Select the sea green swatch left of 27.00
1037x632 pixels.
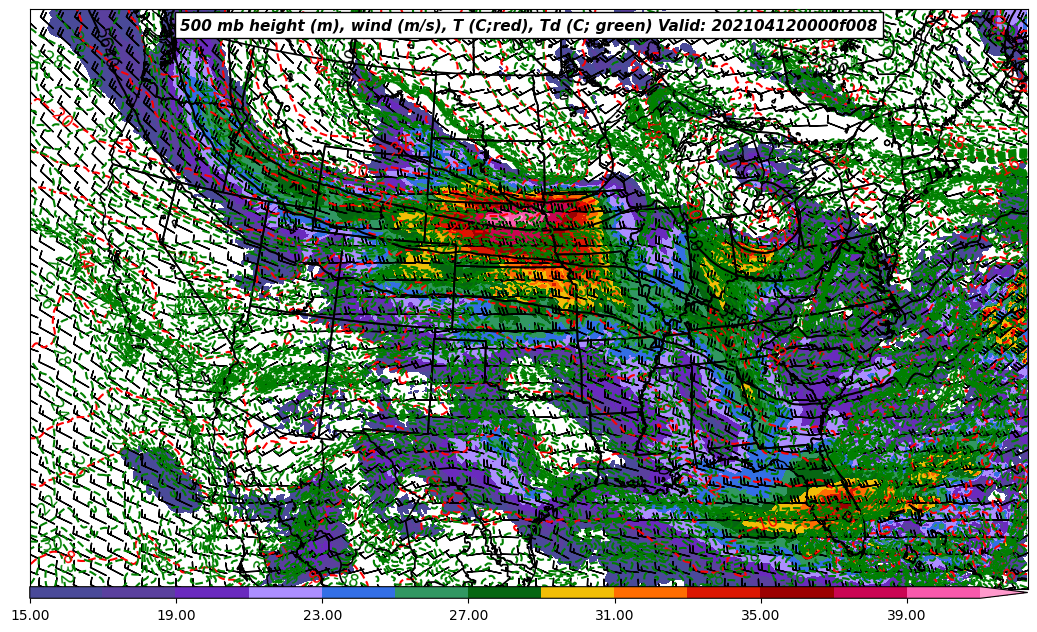pos(431,593)
